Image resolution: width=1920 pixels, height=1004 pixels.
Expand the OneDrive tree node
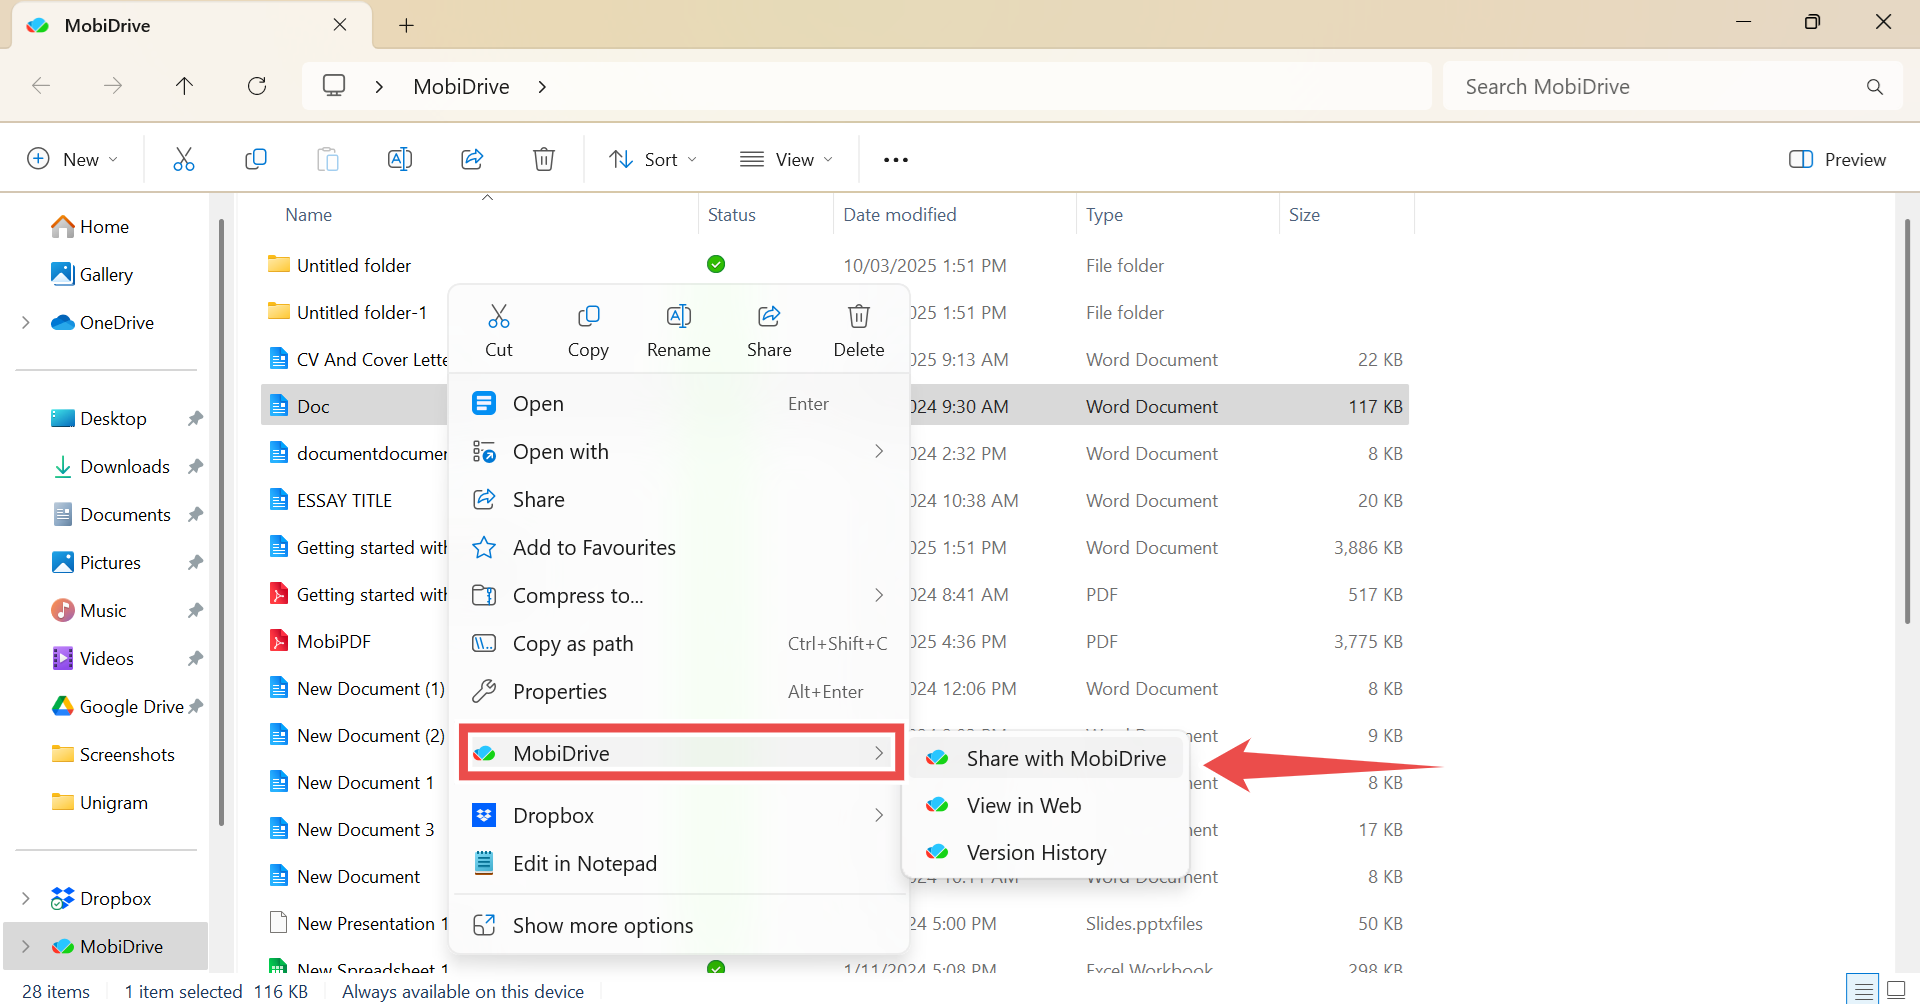coord(26,322)
